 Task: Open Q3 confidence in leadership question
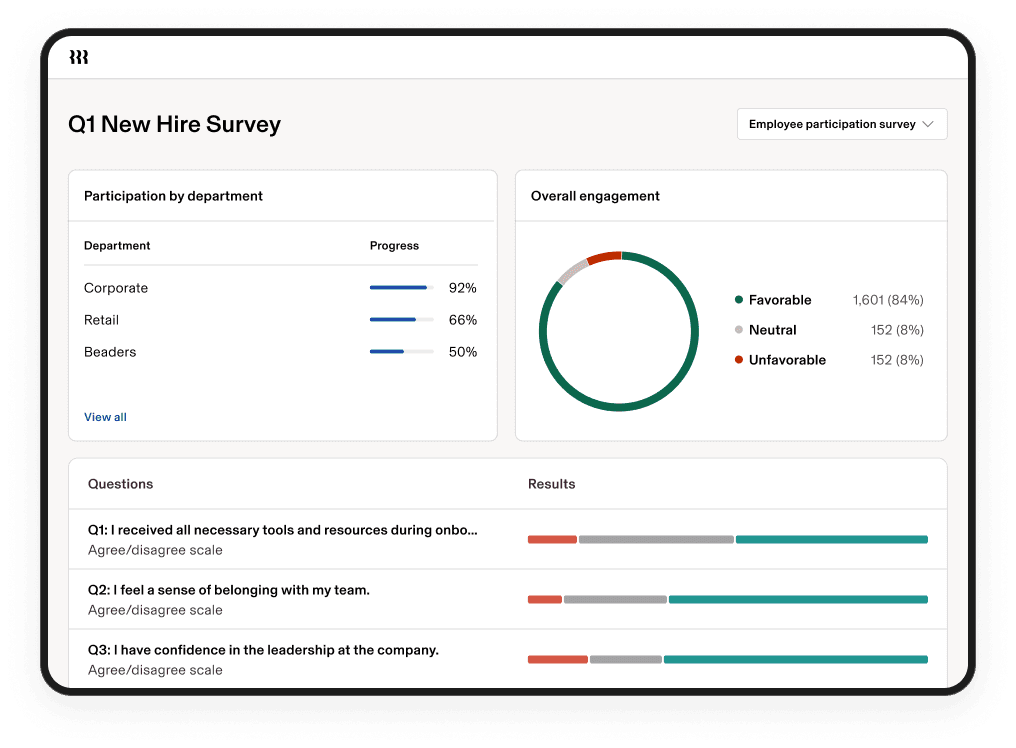pyautogui.click(x=263, y=650)
